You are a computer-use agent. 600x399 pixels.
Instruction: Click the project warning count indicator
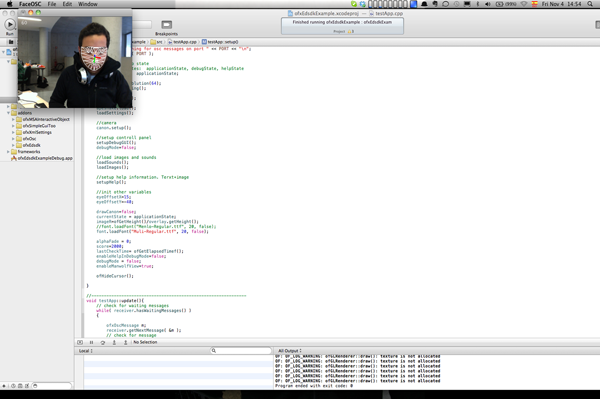tap(351, 31)
